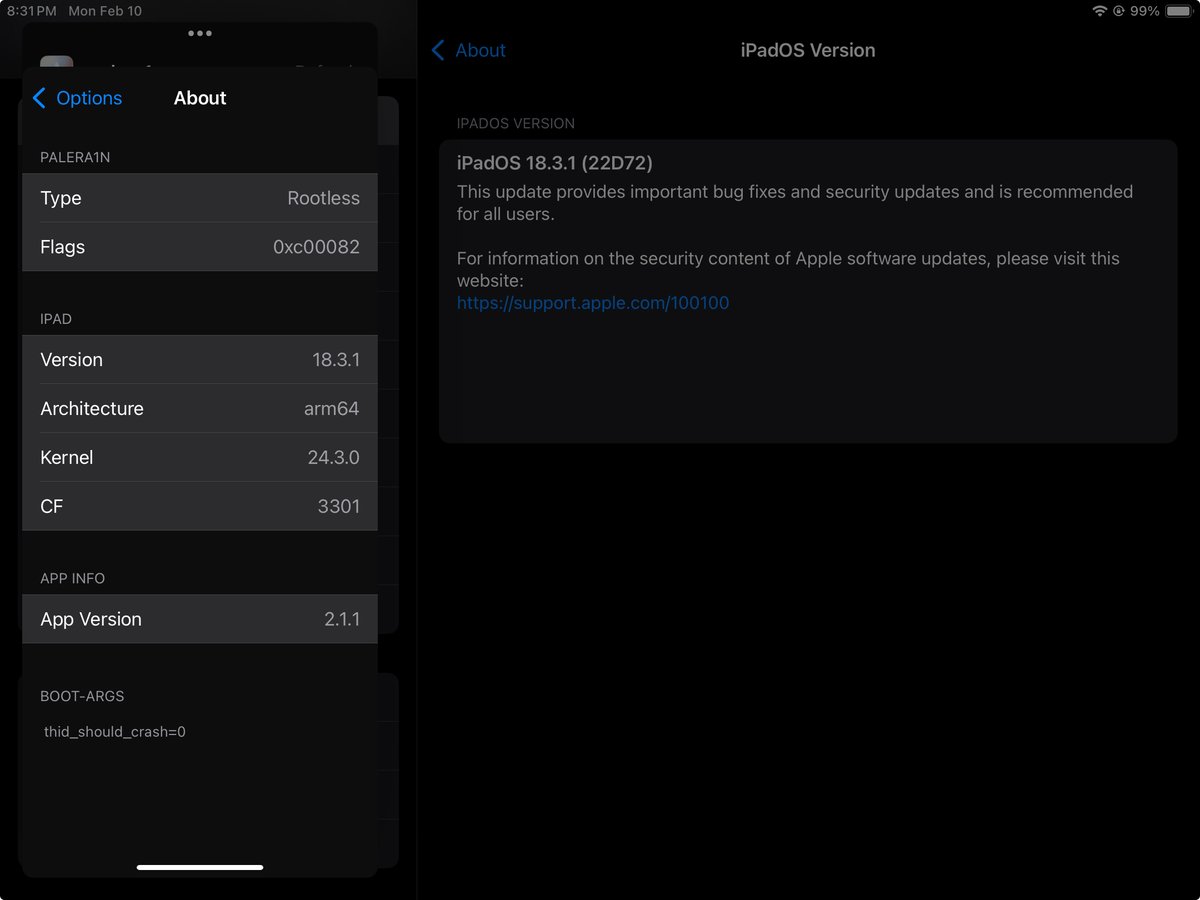Select the Architecture row showing arm64
The height and width of the screenshot is (900, 1200).
coord(200,409)
